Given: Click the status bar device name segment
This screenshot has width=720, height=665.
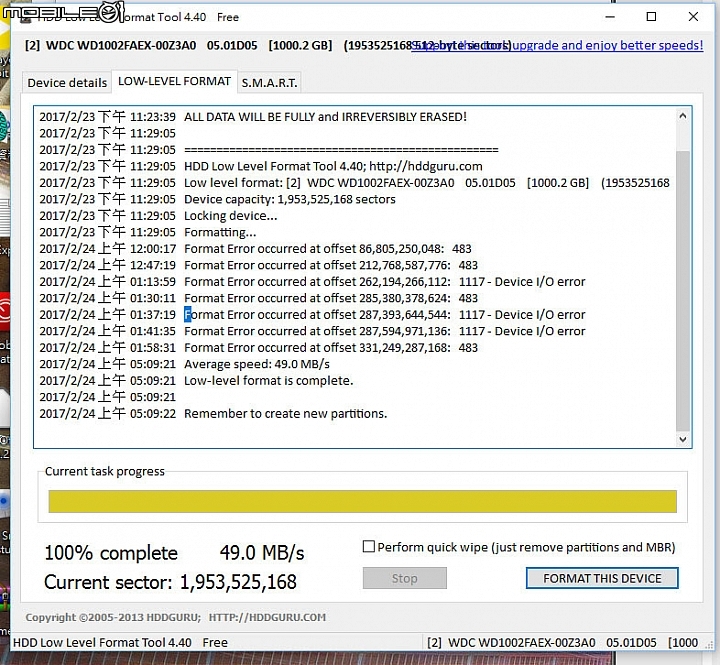Looking at the screenshot, I should pyautogui.click(x=562, y=642).
